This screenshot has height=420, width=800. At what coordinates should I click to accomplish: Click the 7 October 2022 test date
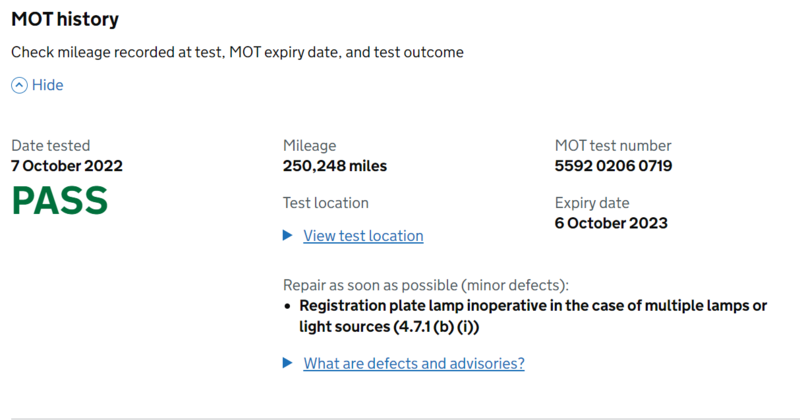(x=67, y=166)
